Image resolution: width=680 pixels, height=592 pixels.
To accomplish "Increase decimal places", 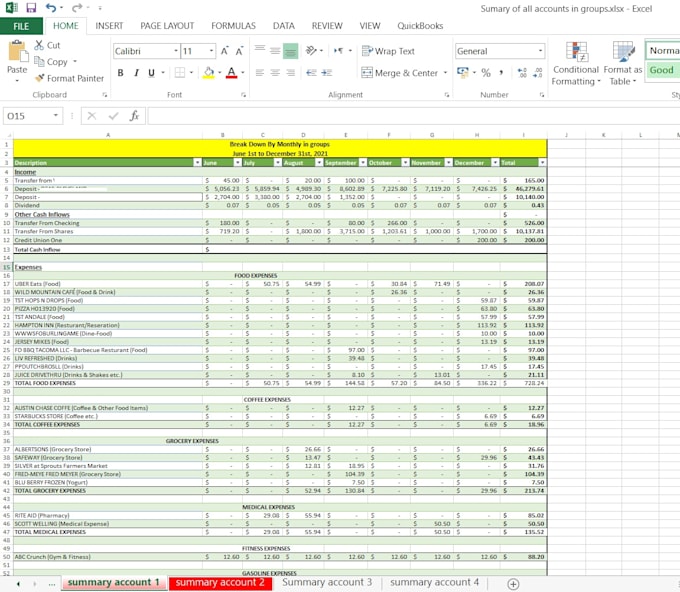I will point(522,72).
